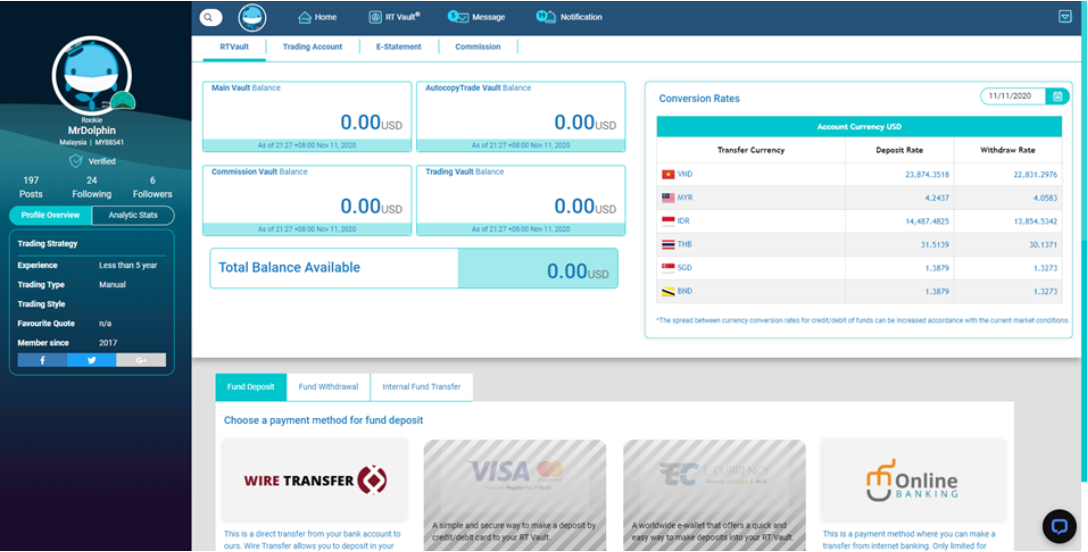Viewport: 1088px width, 552px height.
Task: Click the Malaysia flag icon for MYR
Action: click(x=668, y=198)
